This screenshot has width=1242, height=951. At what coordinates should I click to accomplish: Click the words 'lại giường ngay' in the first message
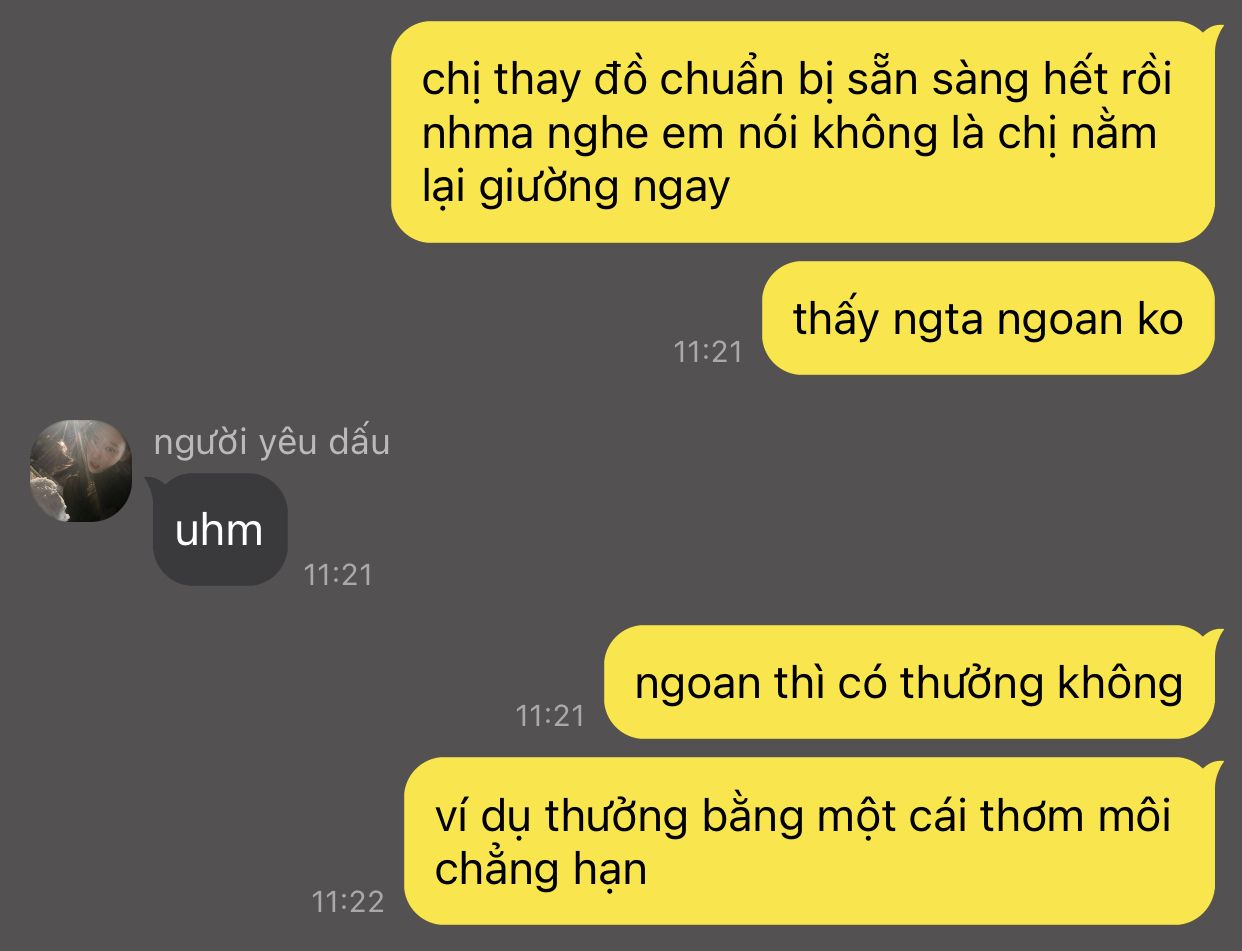click(x=576, y=187)
